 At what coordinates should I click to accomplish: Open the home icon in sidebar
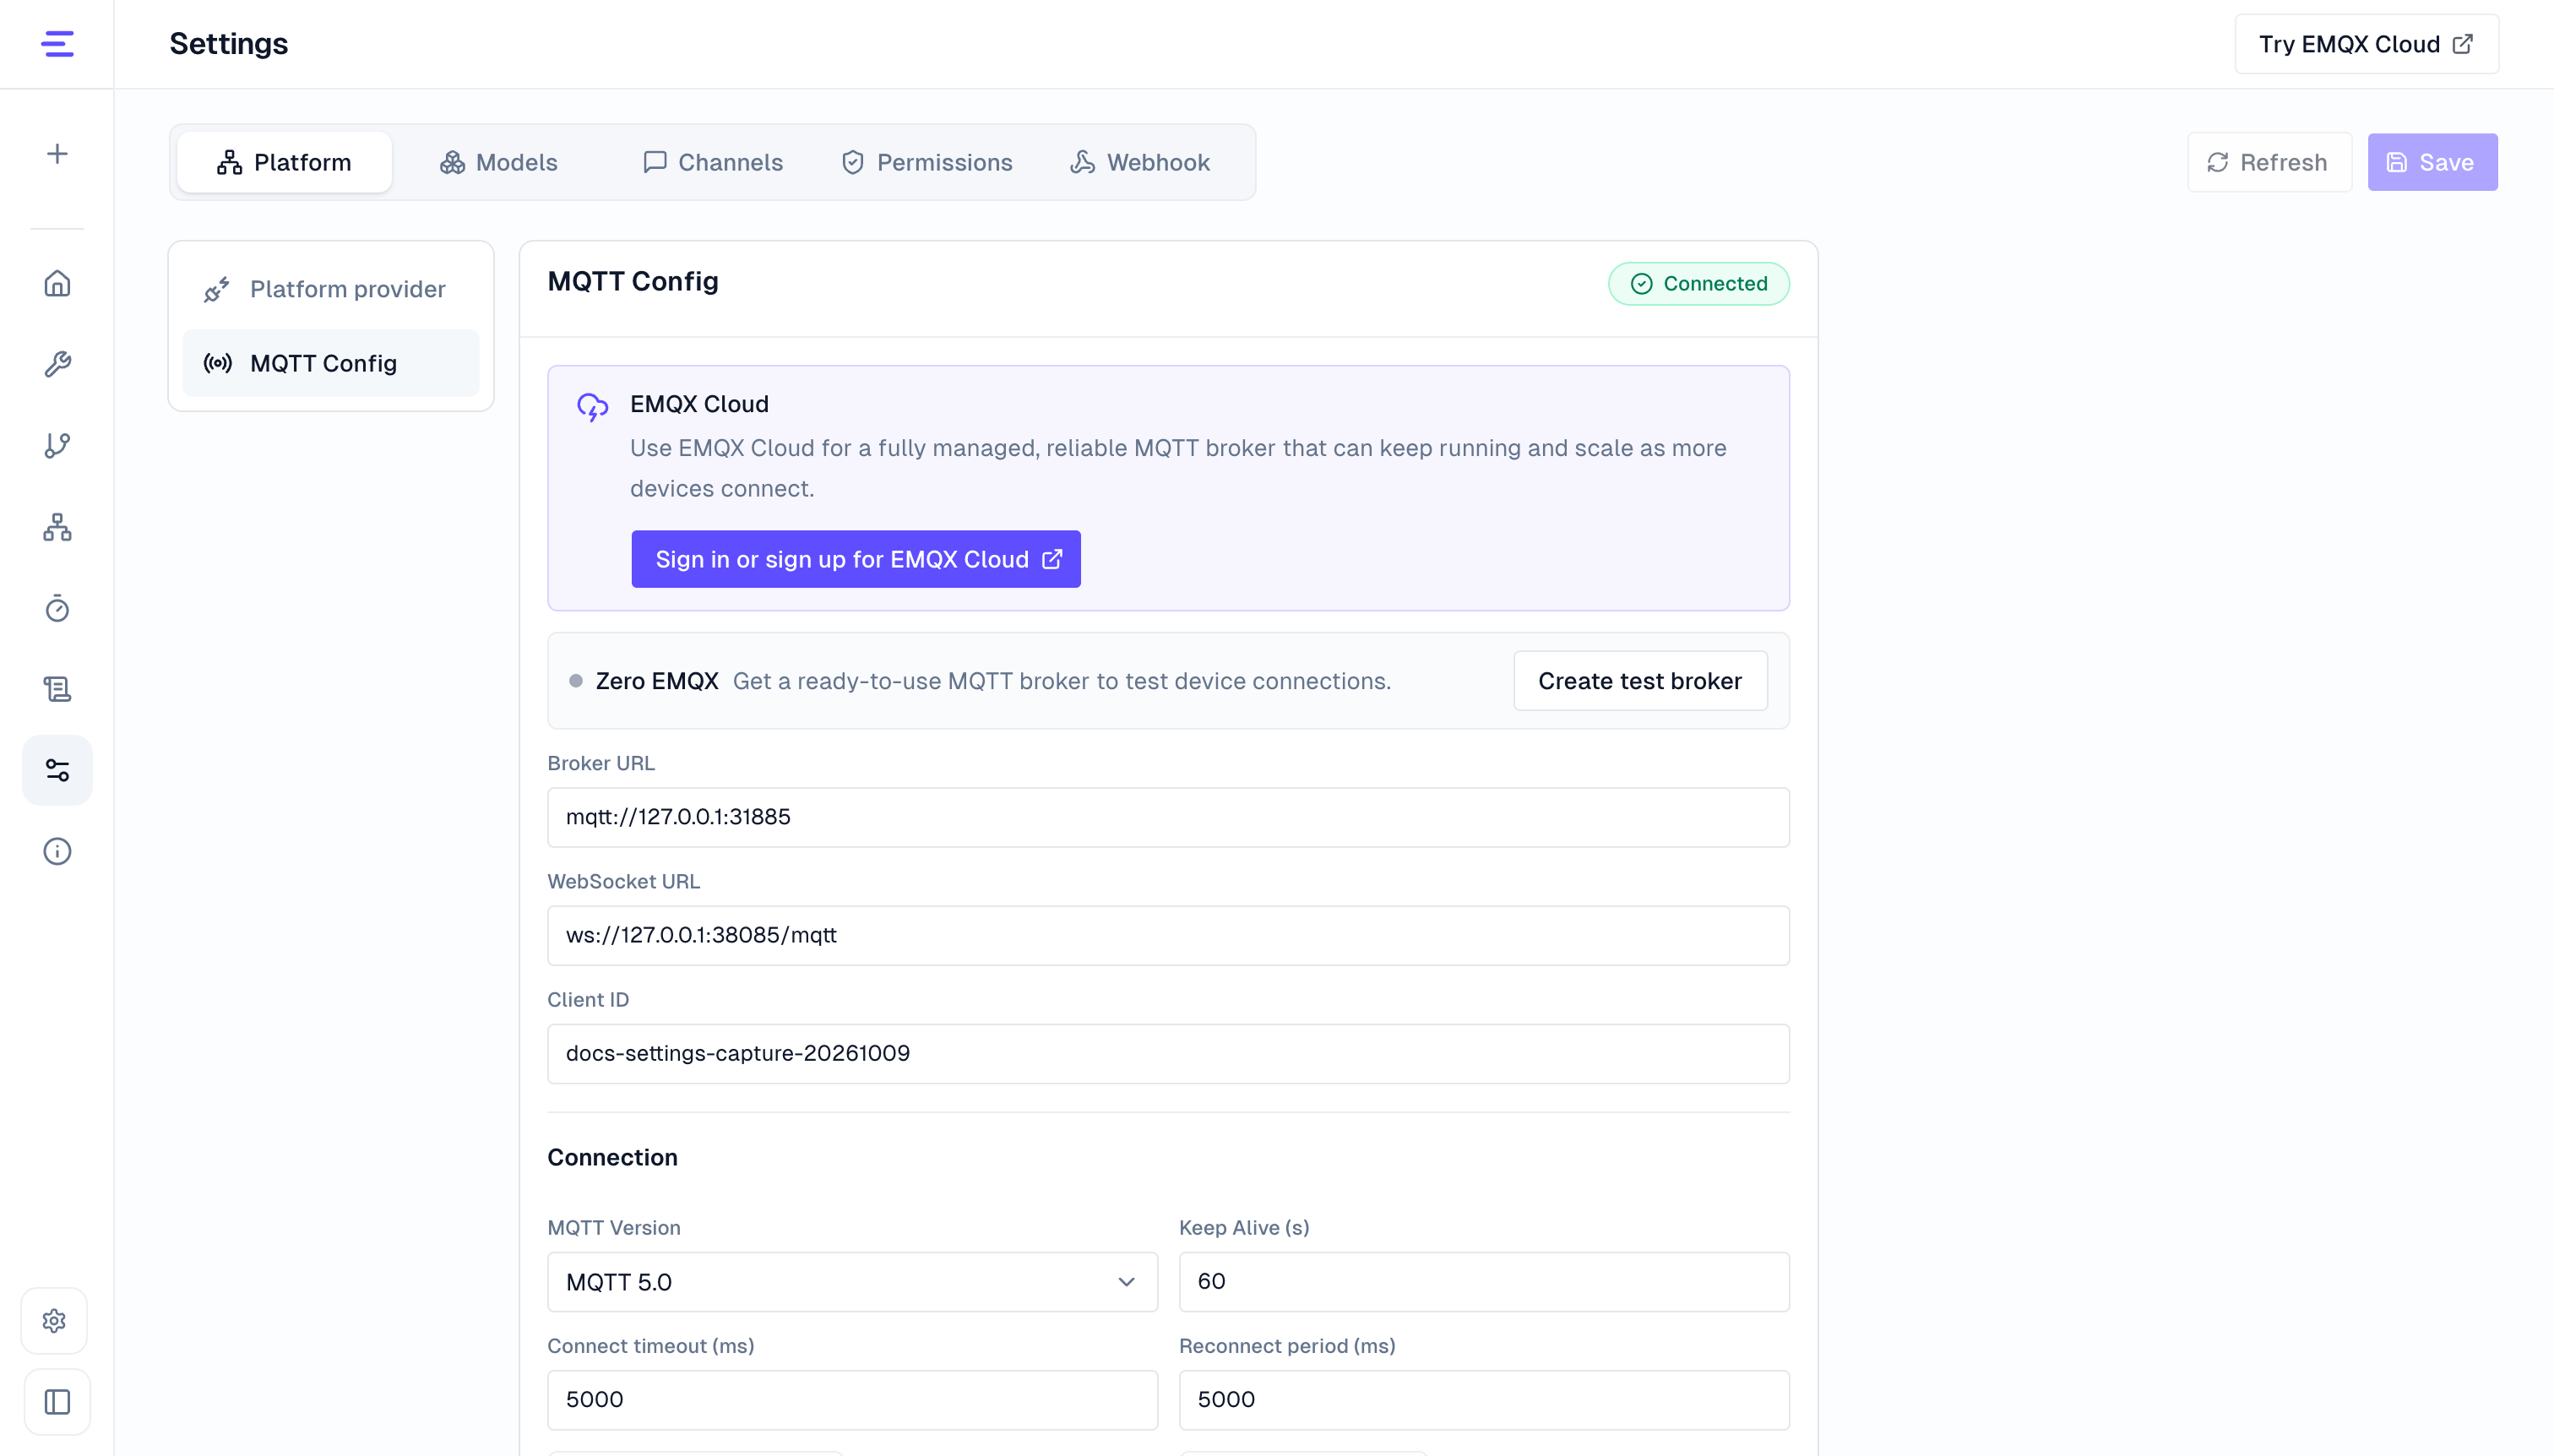(57, 283)
